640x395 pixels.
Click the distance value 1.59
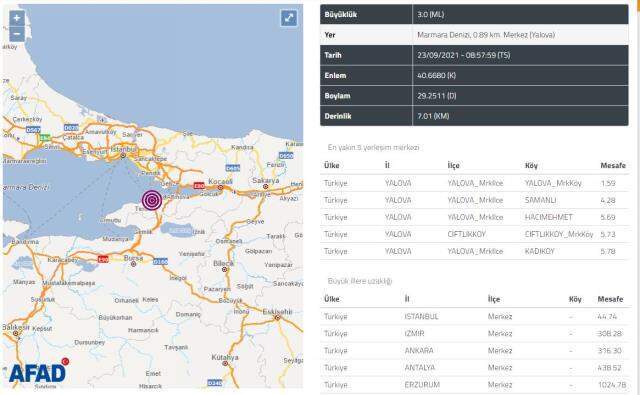click(608, 184)
